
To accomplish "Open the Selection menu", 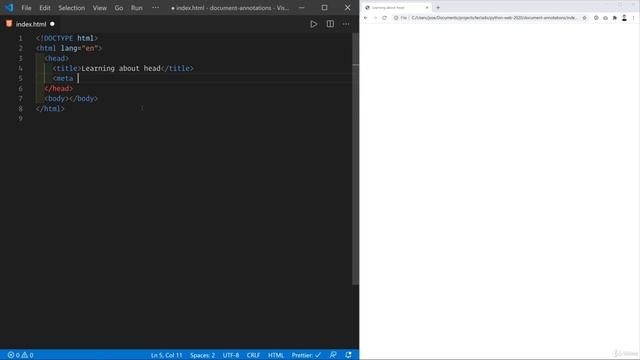I will click(71, 8).
